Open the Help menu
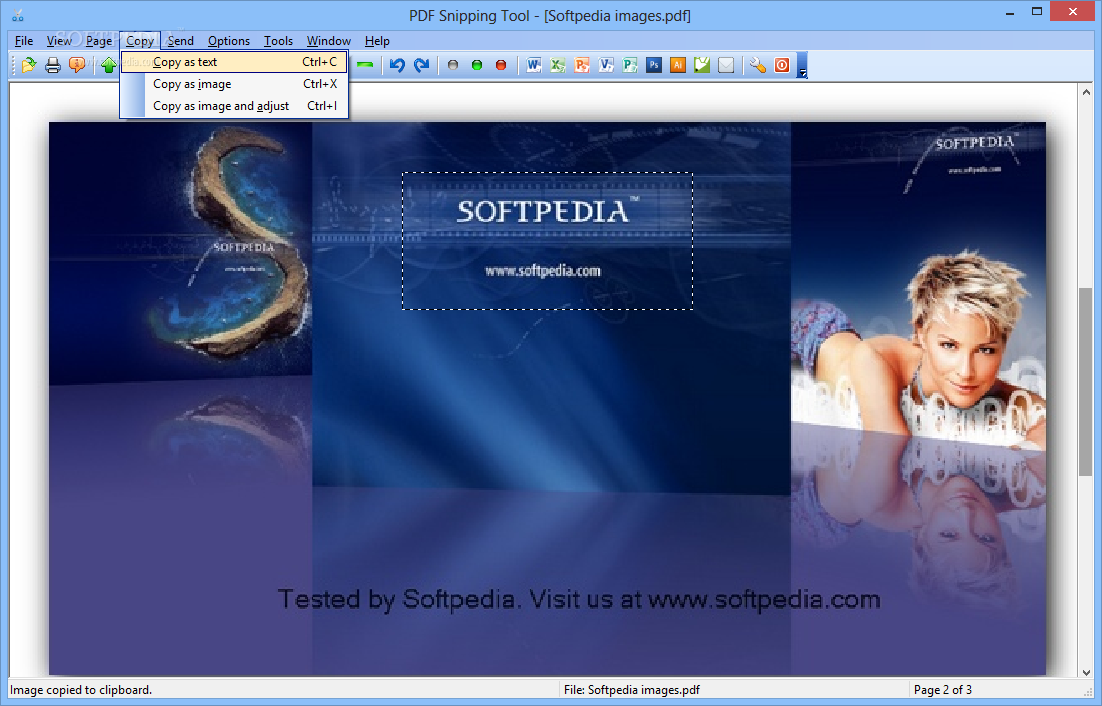This screenshot has width=1102, height=706. click(x=377, y=41)
